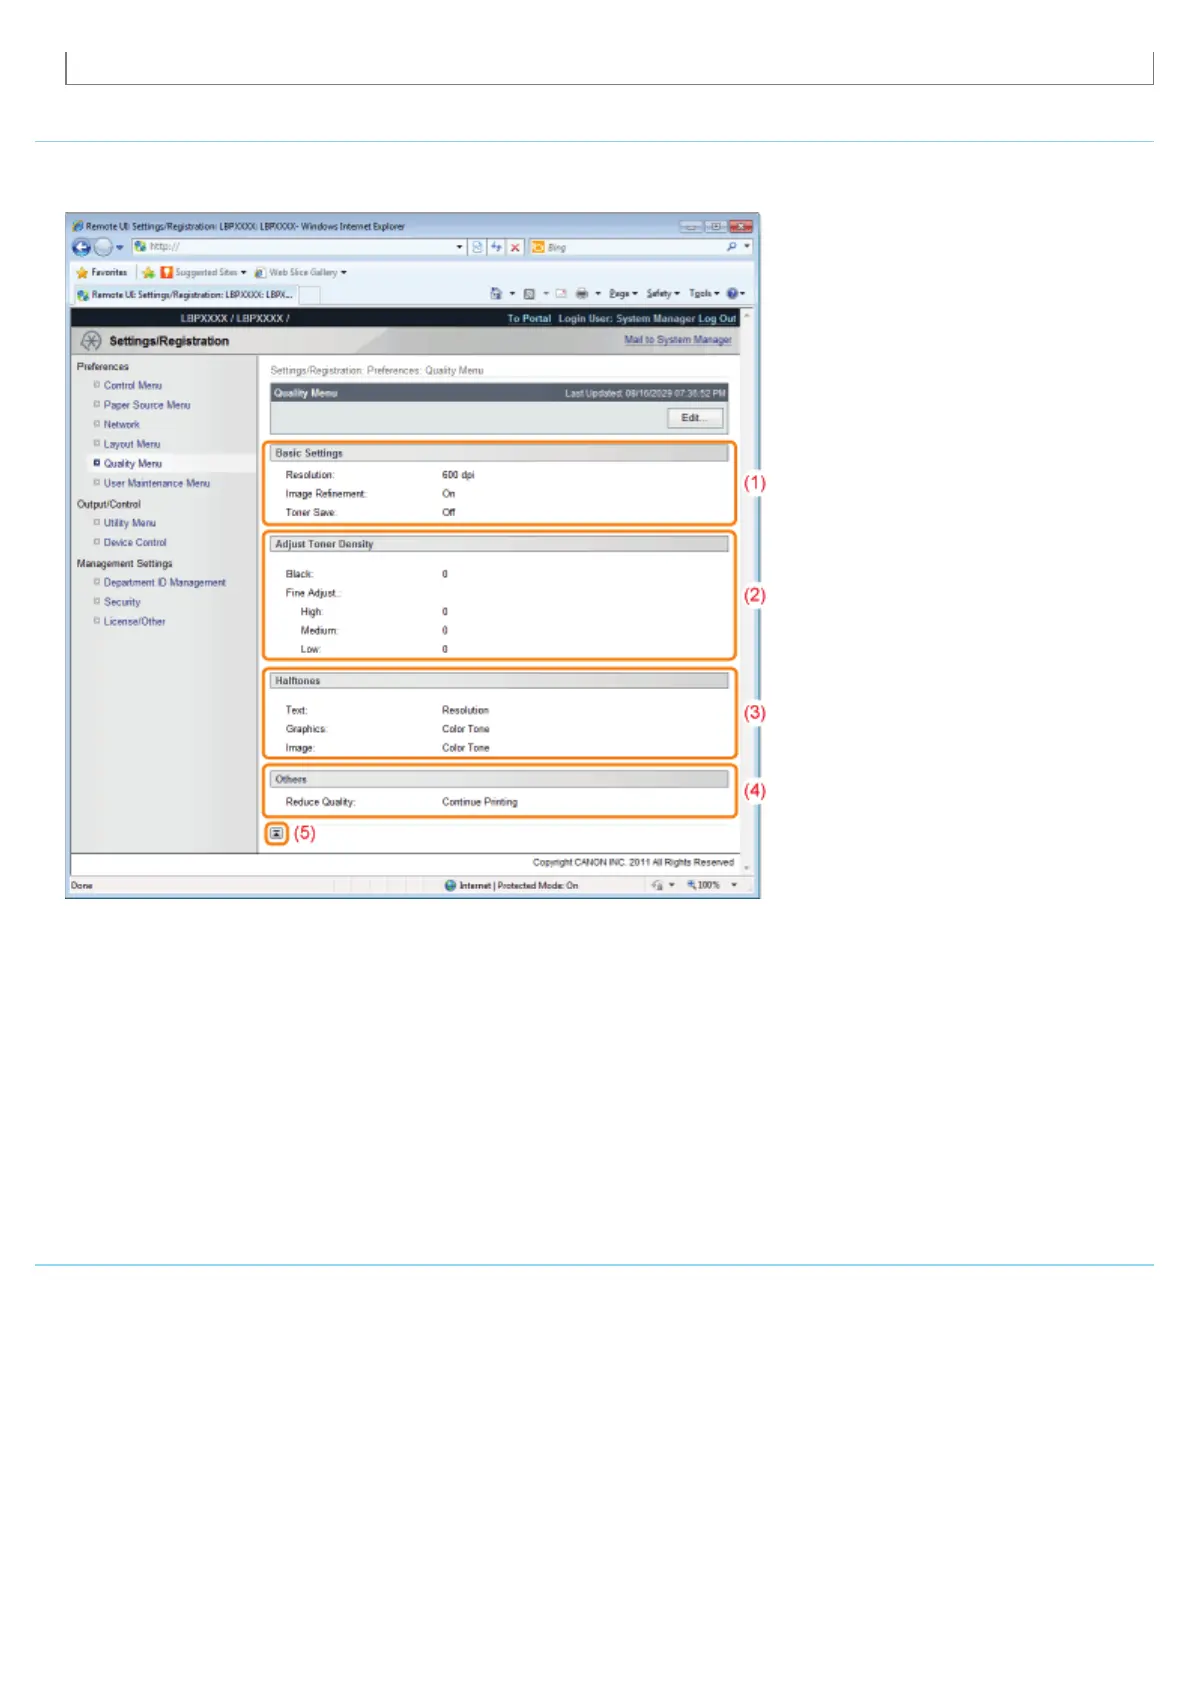
Task: Open a new blank browser tab
Action: click(310, 295)
